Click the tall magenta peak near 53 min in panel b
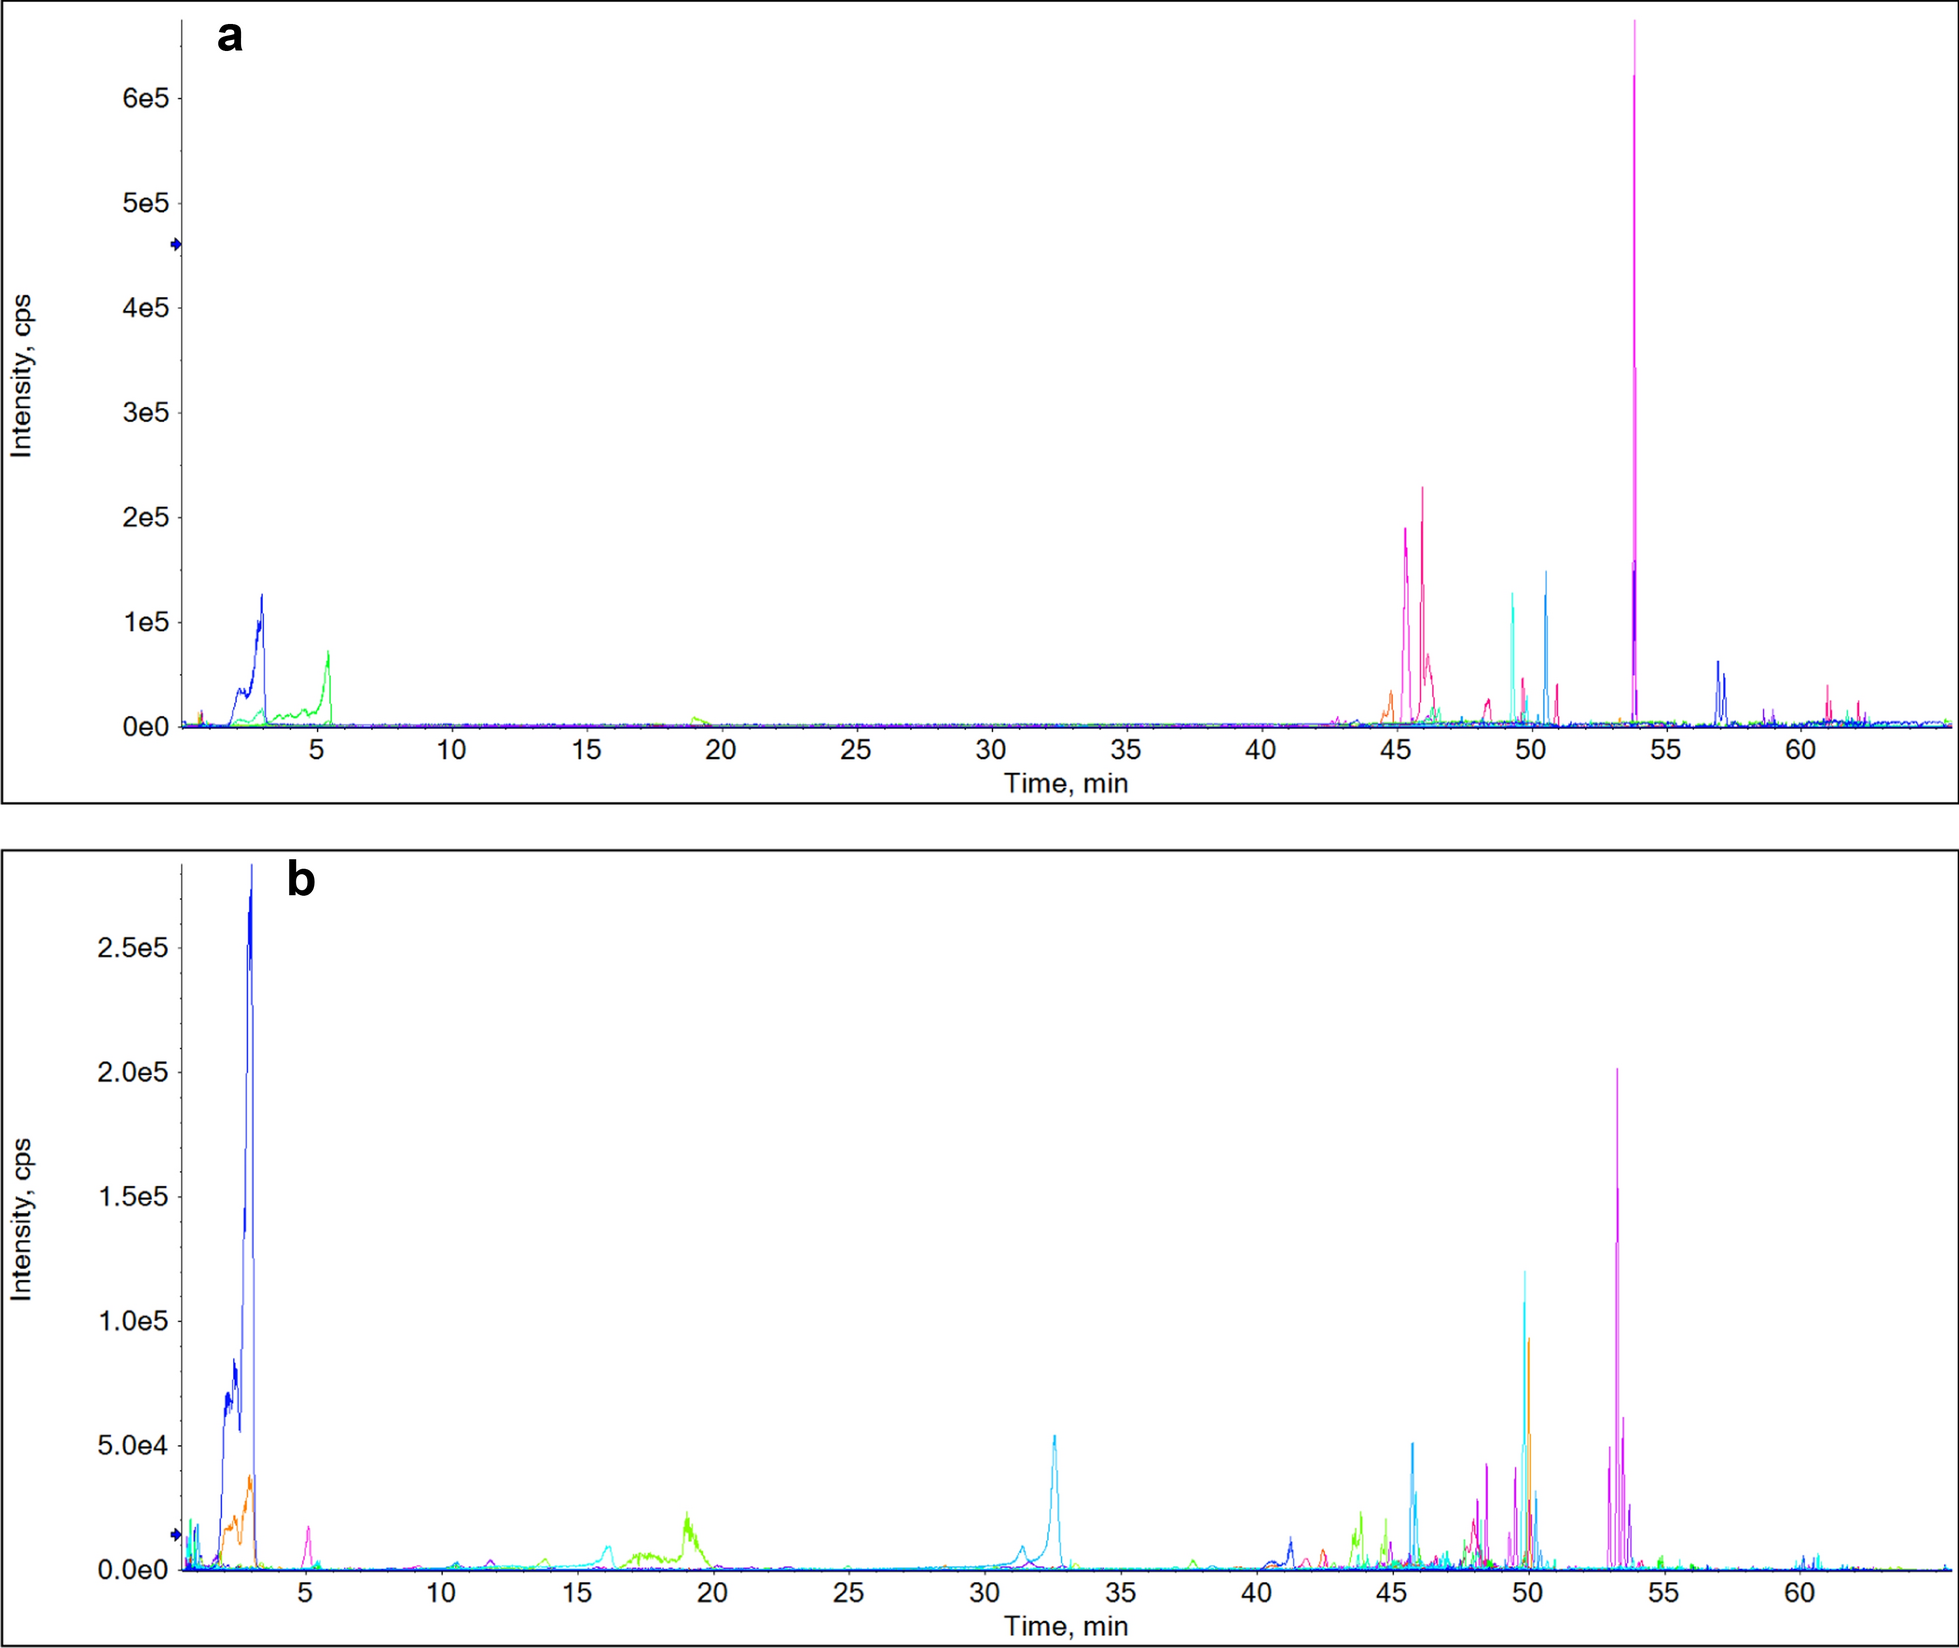Viewport: 1959px width, 1648px height. (x=1617, y=1320)
